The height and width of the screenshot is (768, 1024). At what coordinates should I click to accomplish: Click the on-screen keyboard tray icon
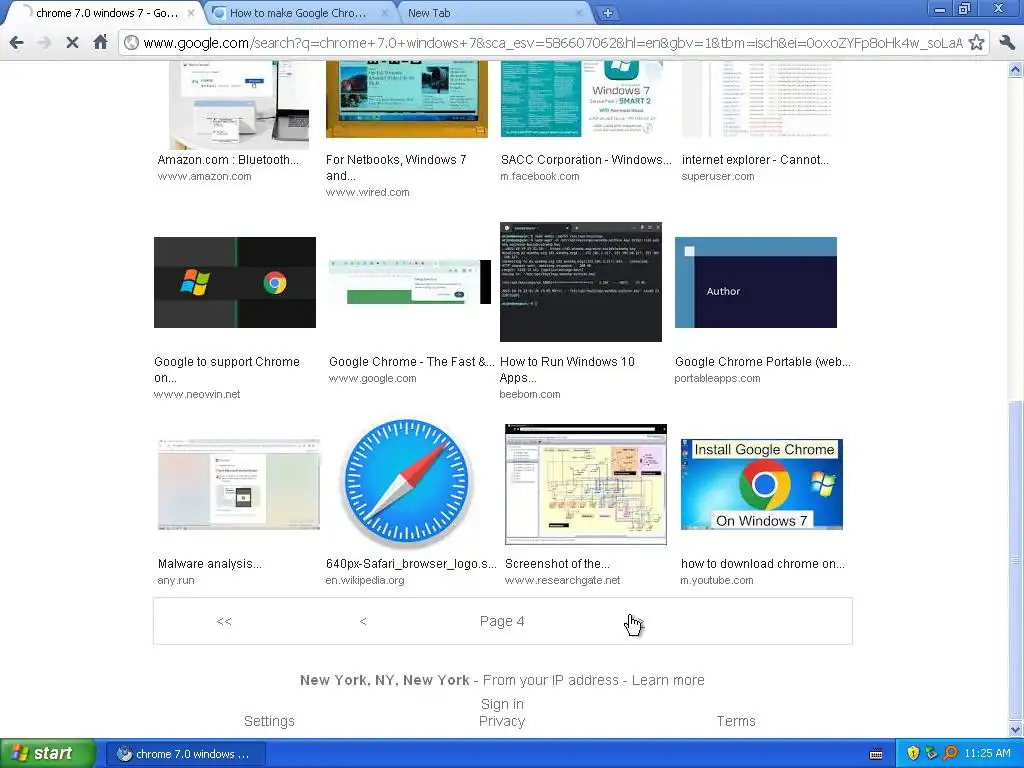(876, 754)
